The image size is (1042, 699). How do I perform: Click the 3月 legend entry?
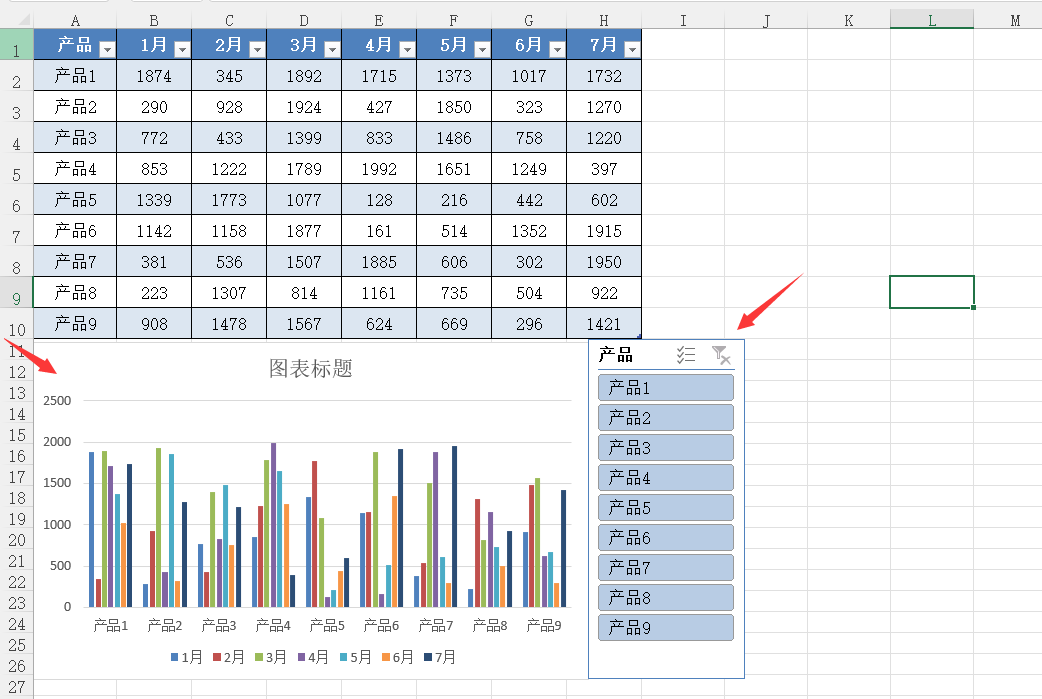pos(270,657)
